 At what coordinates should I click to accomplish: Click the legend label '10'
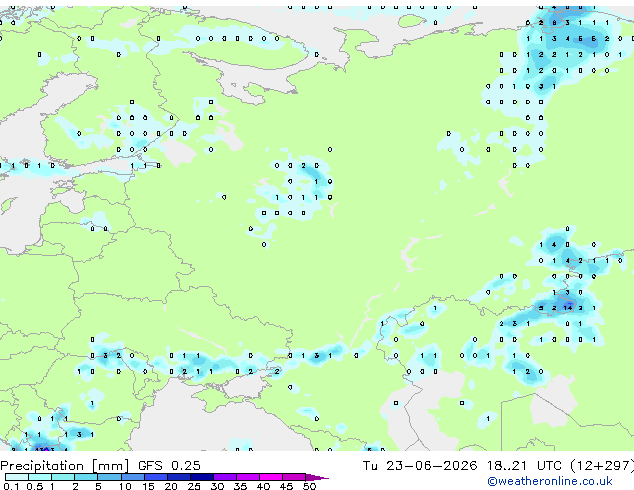(x=125, y=486)
